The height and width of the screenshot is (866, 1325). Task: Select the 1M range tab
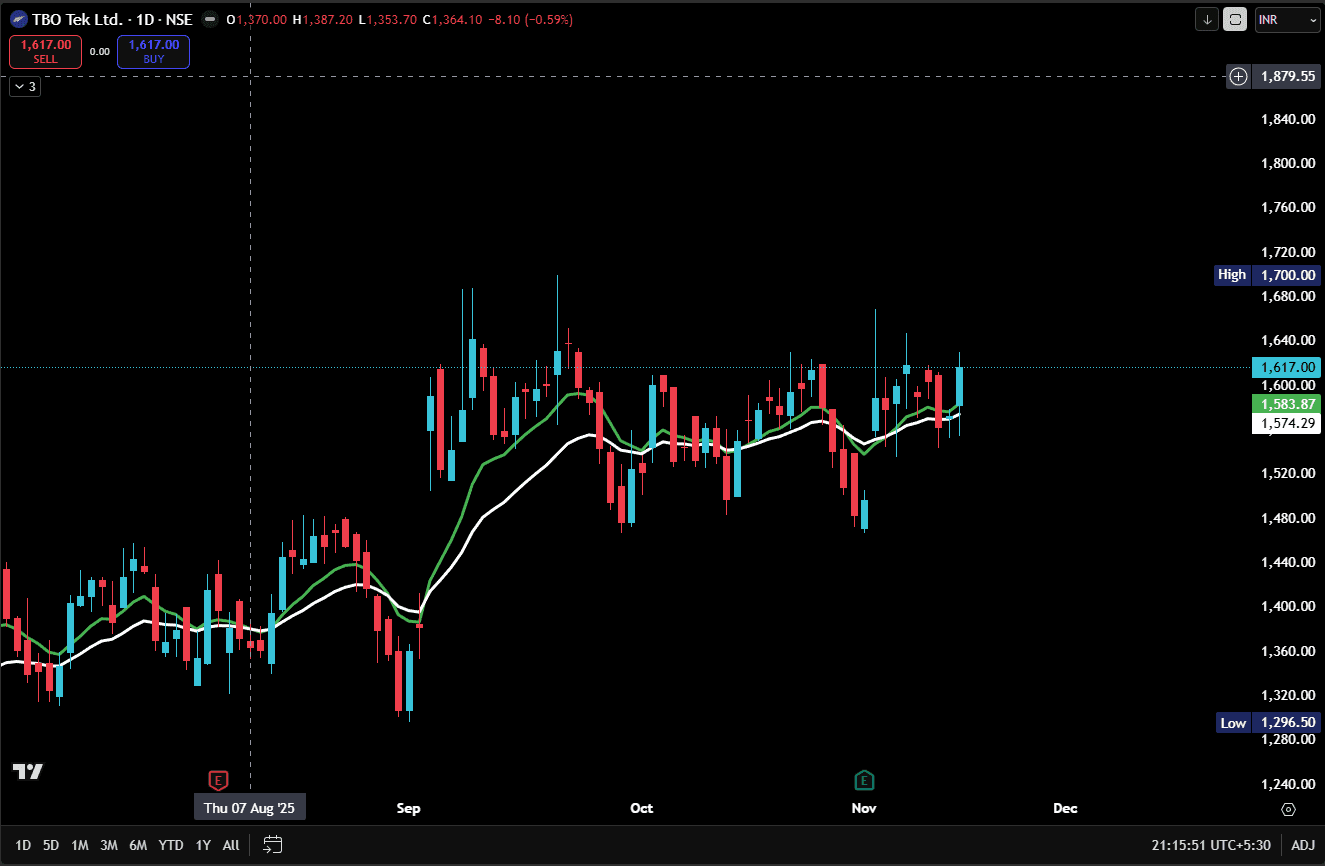pos(80,845)
